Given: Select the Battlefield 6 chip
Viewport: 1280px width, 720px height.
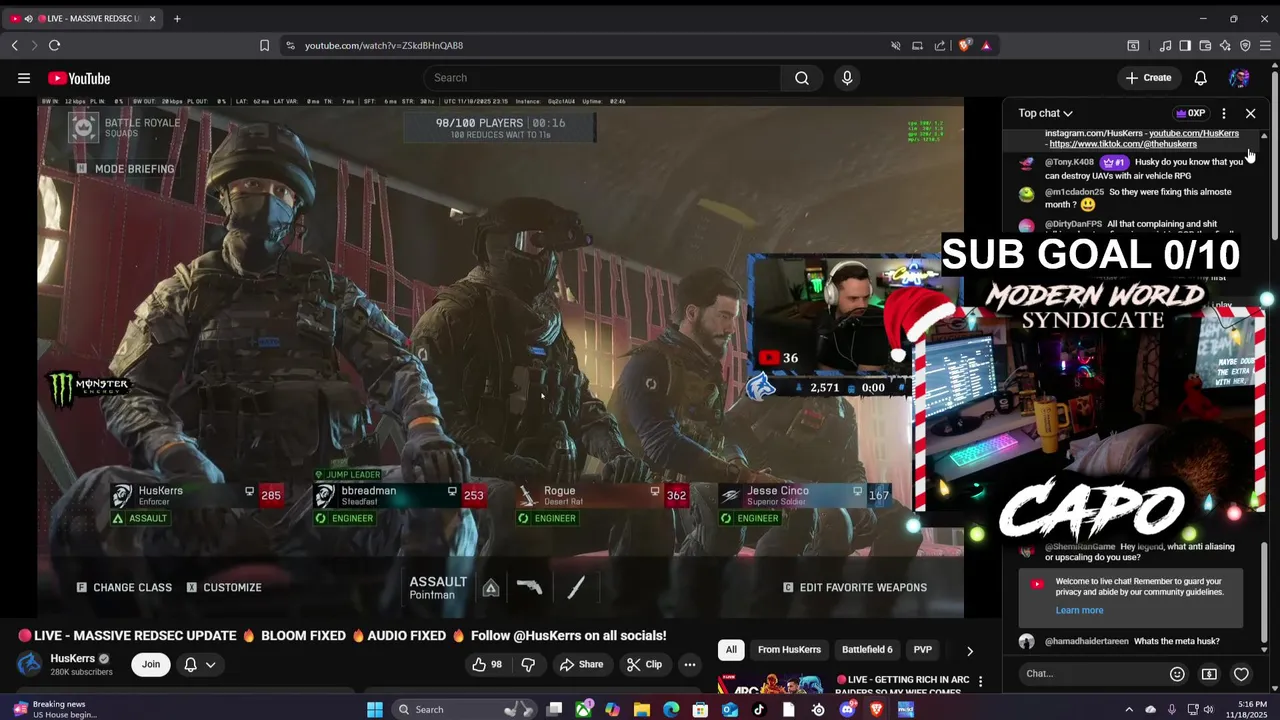Looking at the screenshot, I should tap(867, 650).
